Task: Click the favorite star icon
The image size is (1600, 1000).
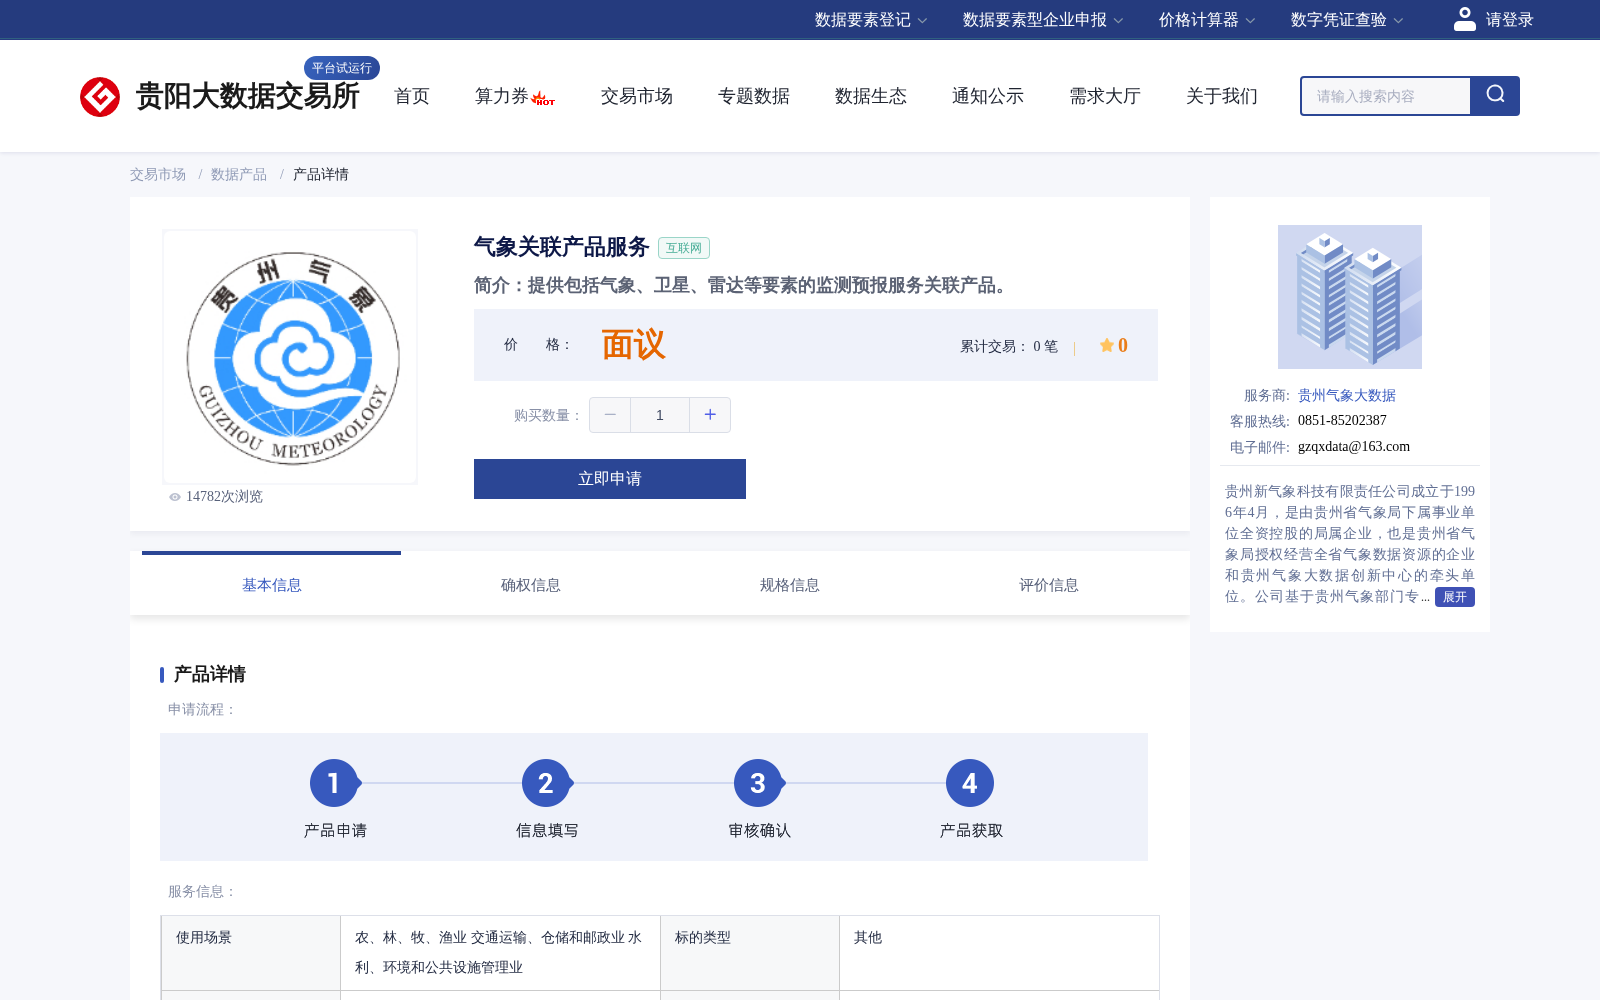Action: click(1107, 345)
